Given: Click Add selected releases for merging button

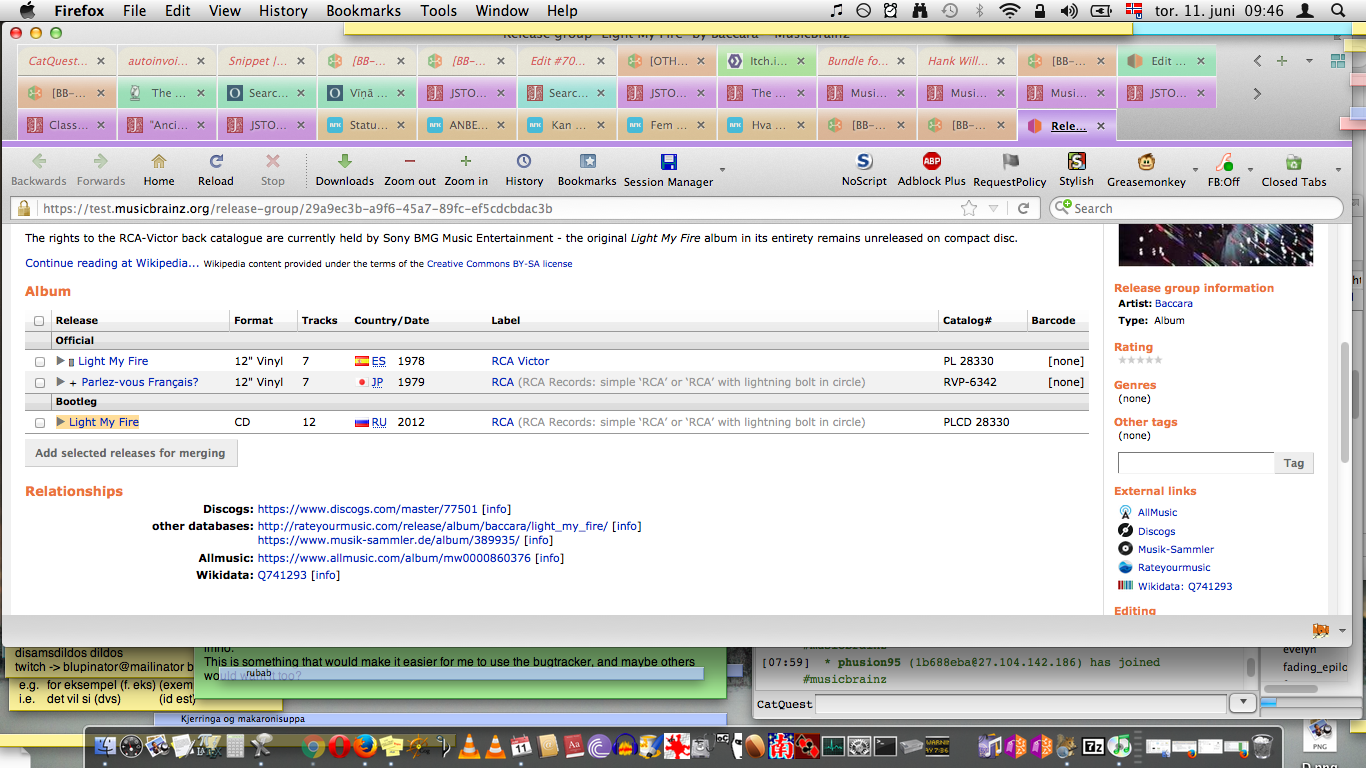Looking at the screenshot, I should [131, 453].
